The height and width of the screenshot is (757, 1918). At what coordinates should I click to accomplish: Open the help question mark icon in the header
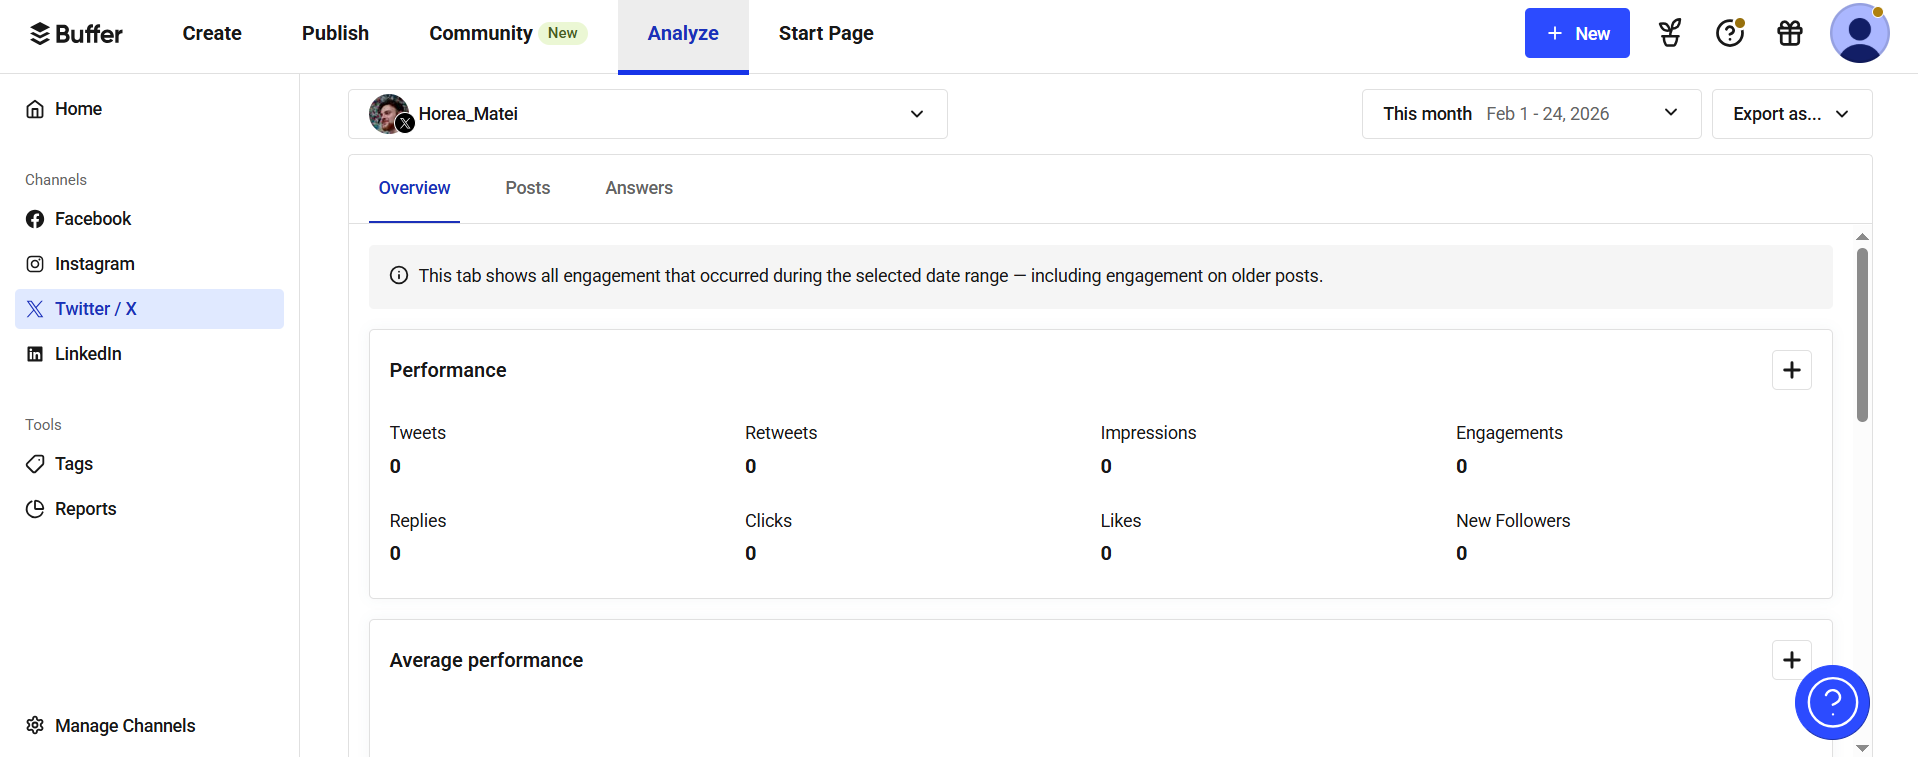pos(1730,33)
